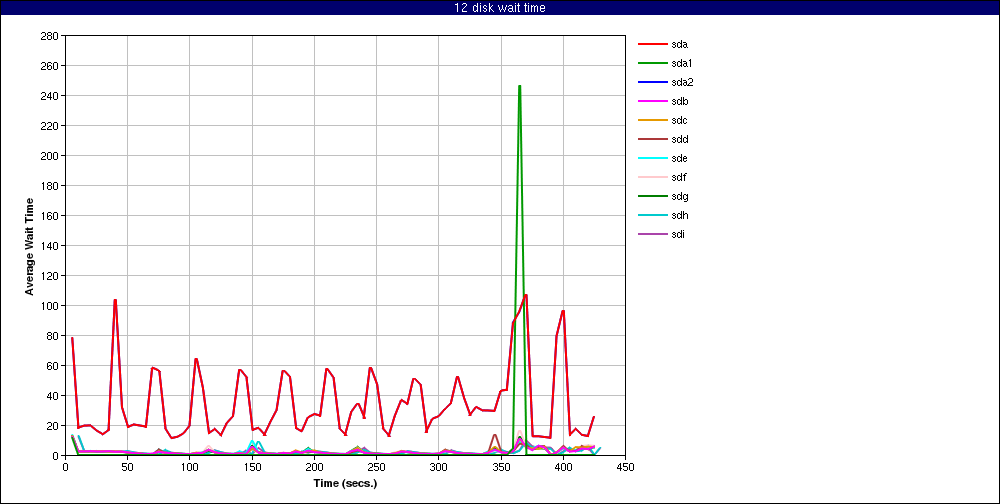Image resolution: width=1000 pixels, height=504 pixels.
Task: Select the sdi legend label
Action: [678, 234]
